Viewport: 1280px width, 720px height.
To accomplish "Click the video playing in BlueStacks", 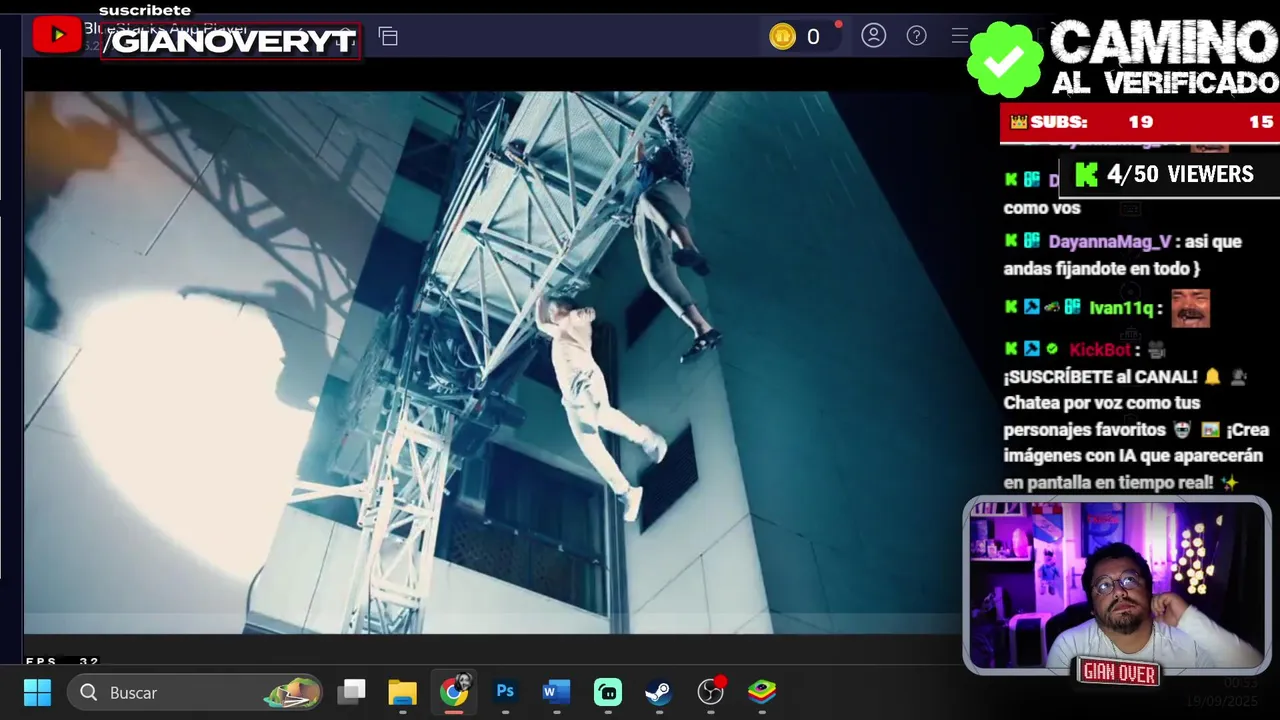I will click(490, 362).
